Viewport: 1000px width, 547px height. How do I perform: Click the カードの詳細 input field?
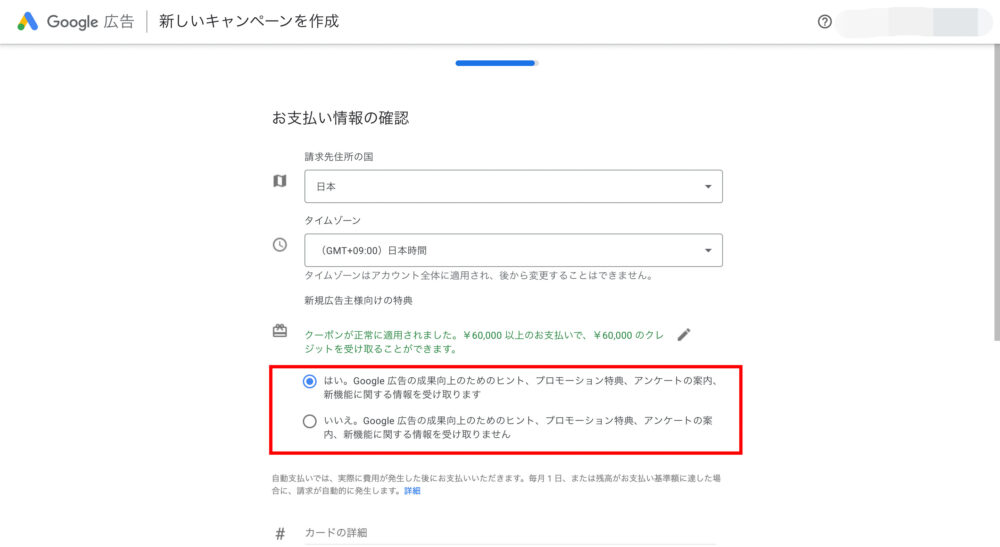510,534
